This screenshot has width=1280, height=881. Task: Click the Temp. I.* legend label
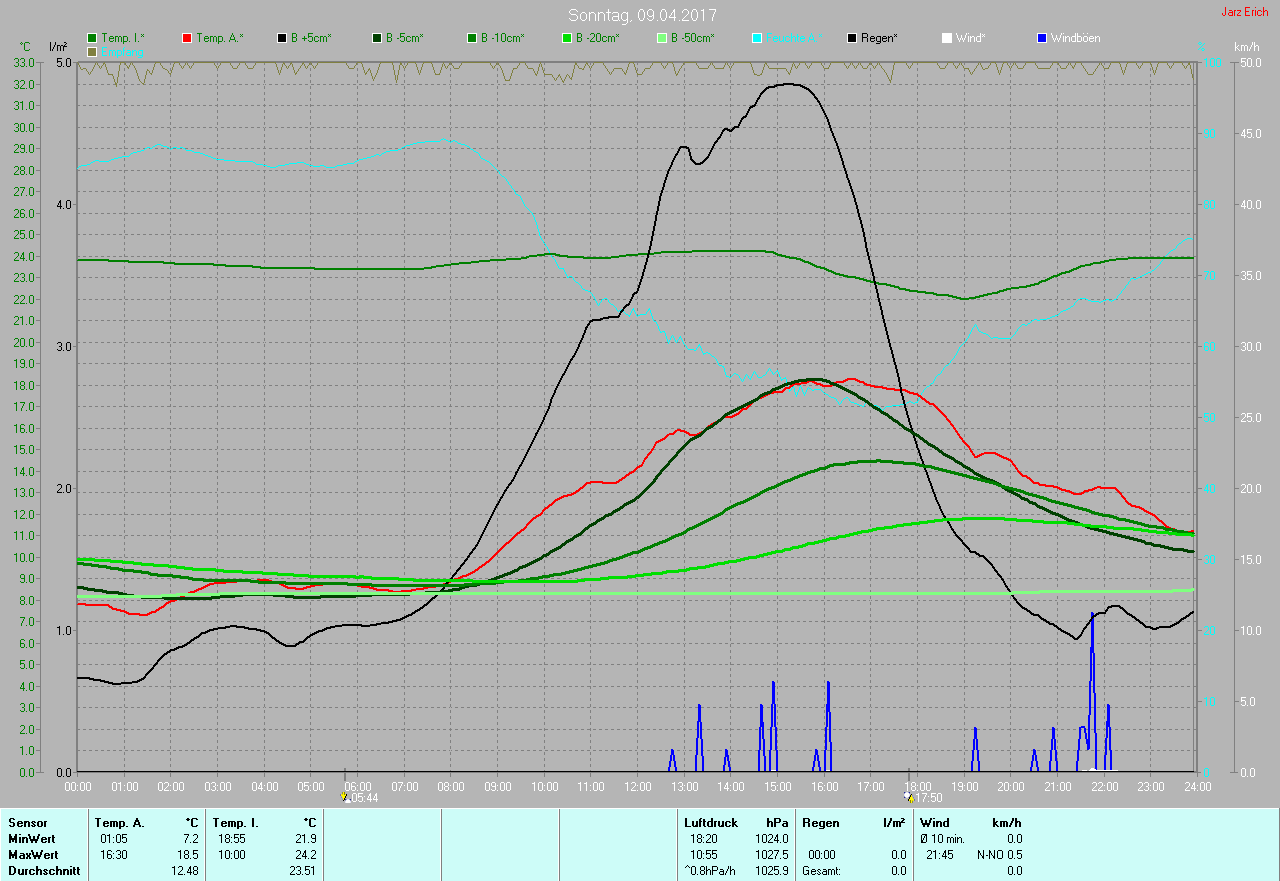(123, 38)
